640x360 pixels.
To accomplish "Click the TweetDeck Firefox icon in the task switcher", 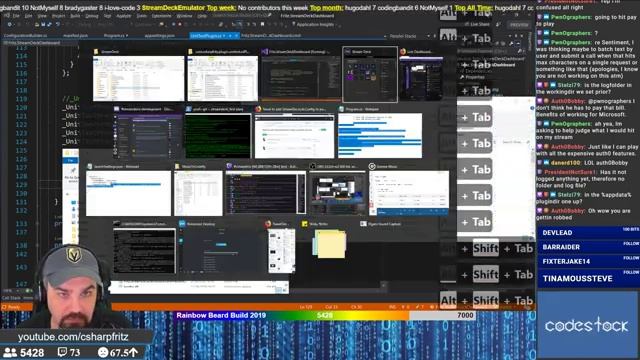I will pyautogui.click(x=268, y=224).
